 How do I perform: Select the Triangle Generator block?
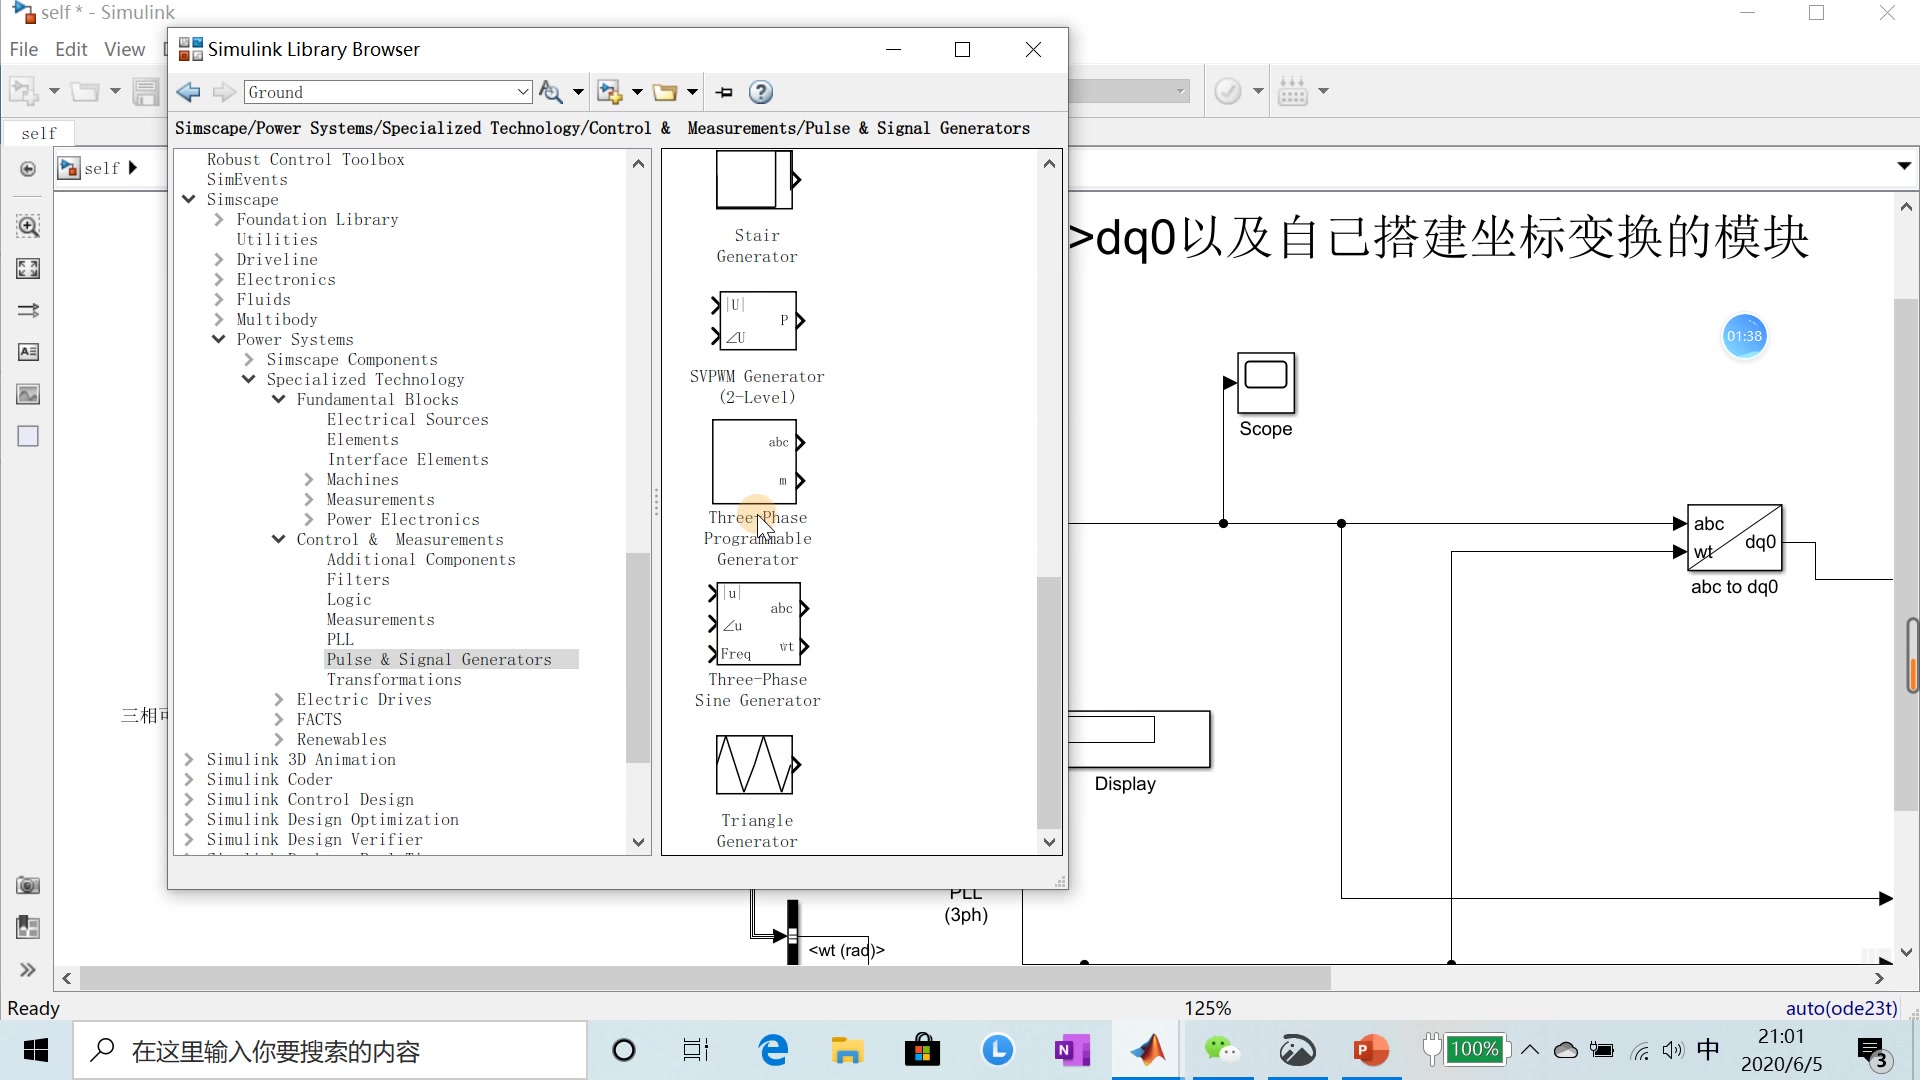tap(756, 765)
